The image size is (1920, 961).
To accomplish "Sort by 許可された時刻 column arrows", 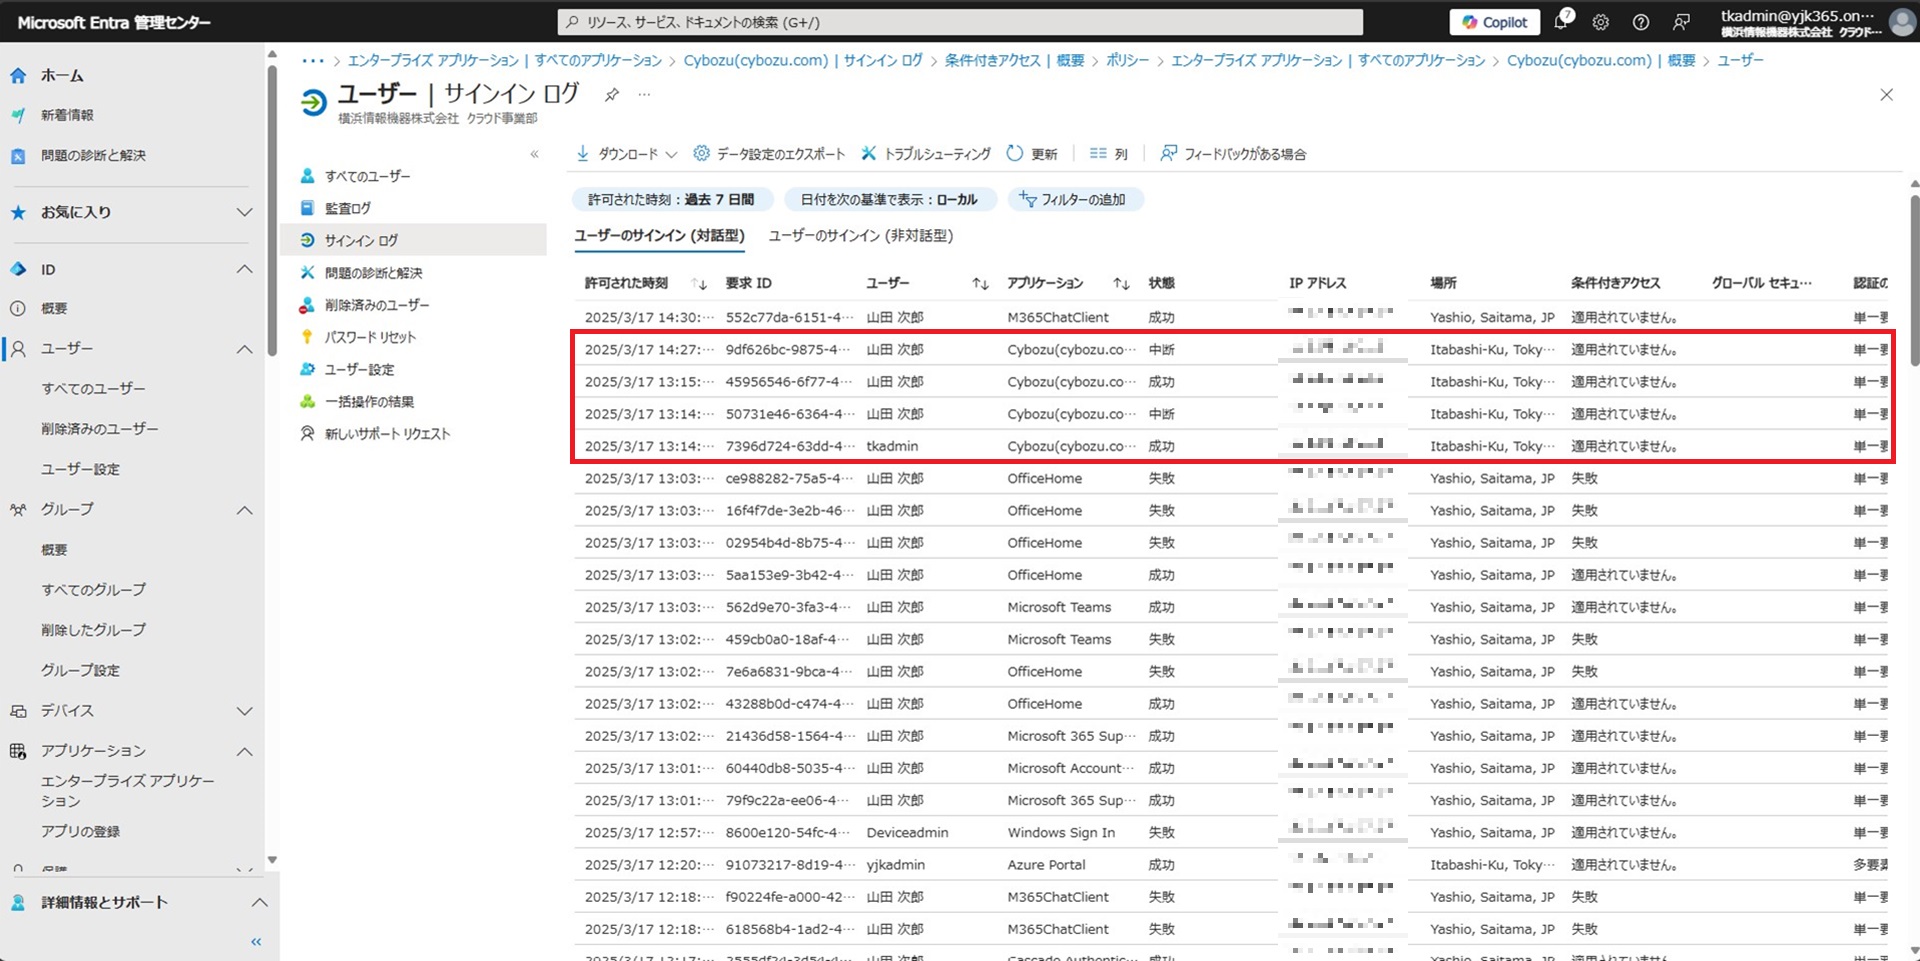I will [x=699, y=284].
